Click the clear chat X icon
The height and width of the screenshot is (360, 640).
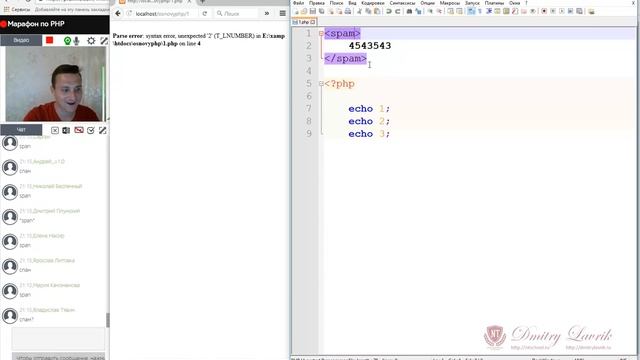tap(55, 130)
